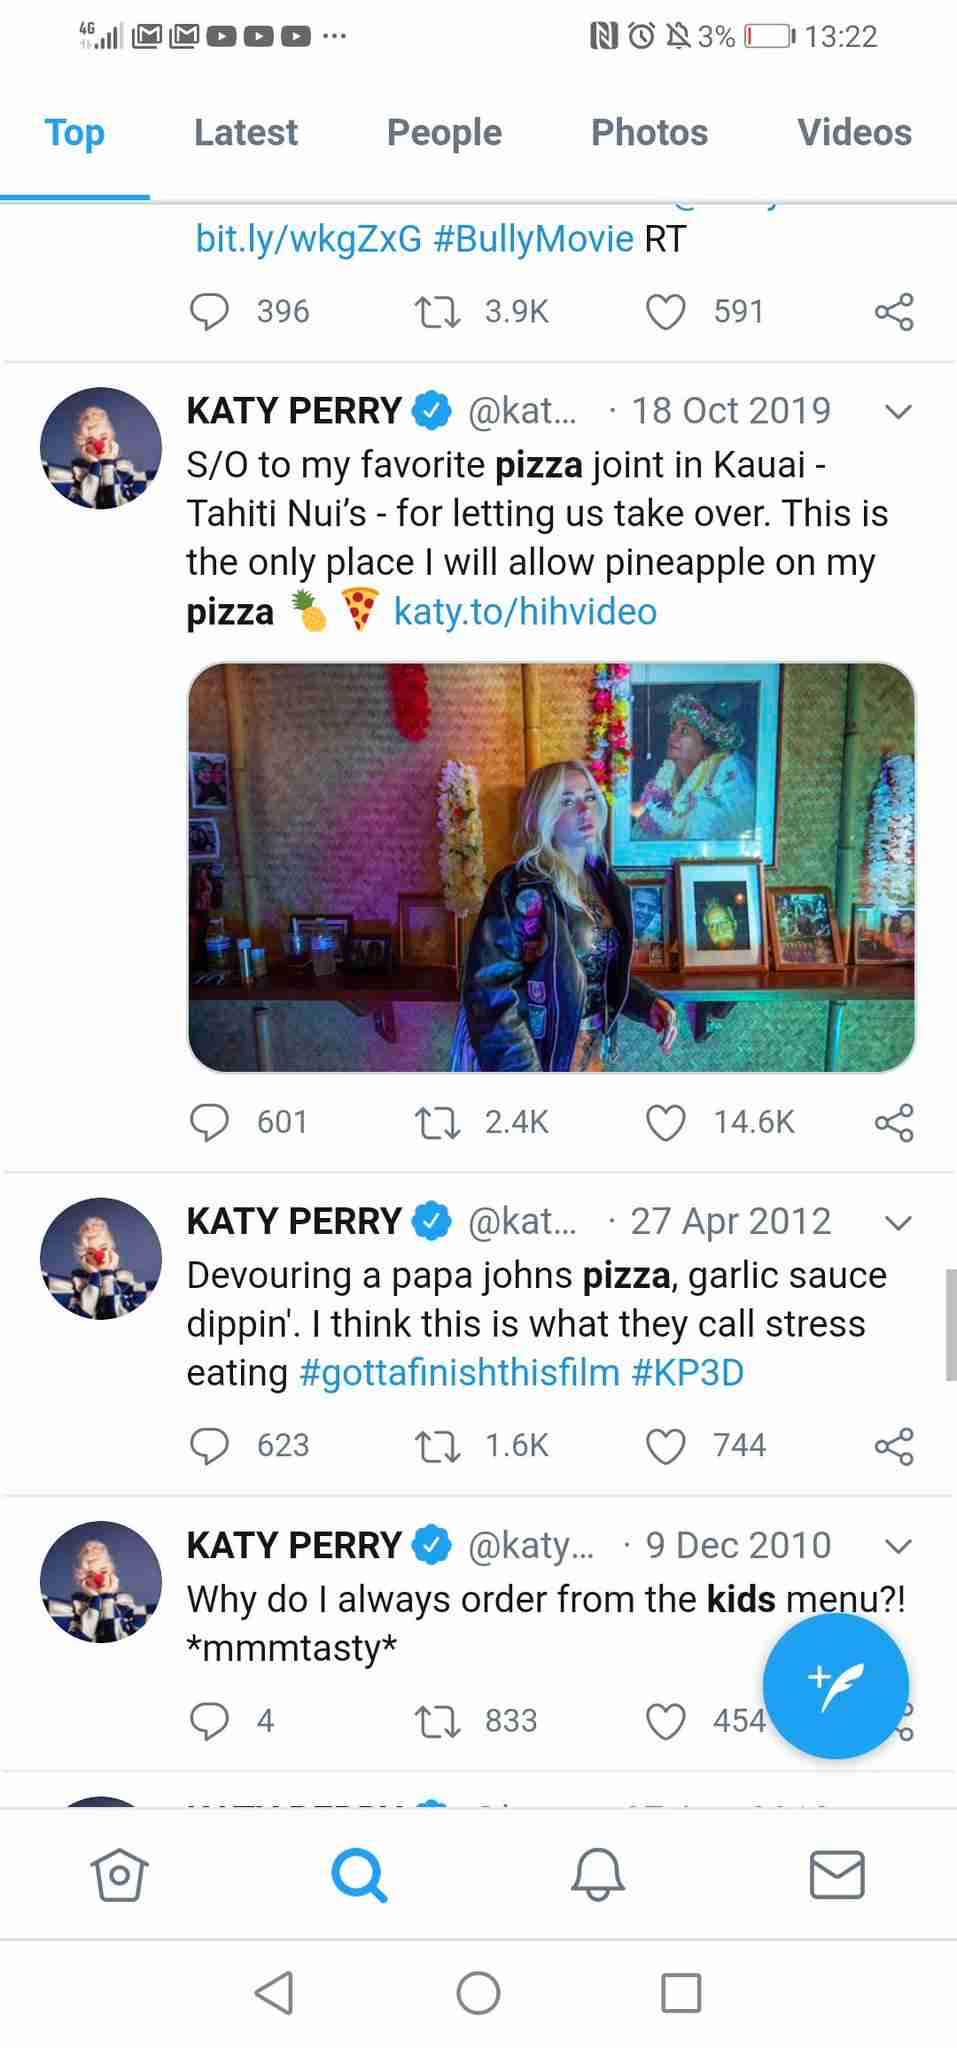Reply to the Tahiti Nui's pizza tweet
The height and width of the screenshot is (2048, 957).
point(210,1122)
